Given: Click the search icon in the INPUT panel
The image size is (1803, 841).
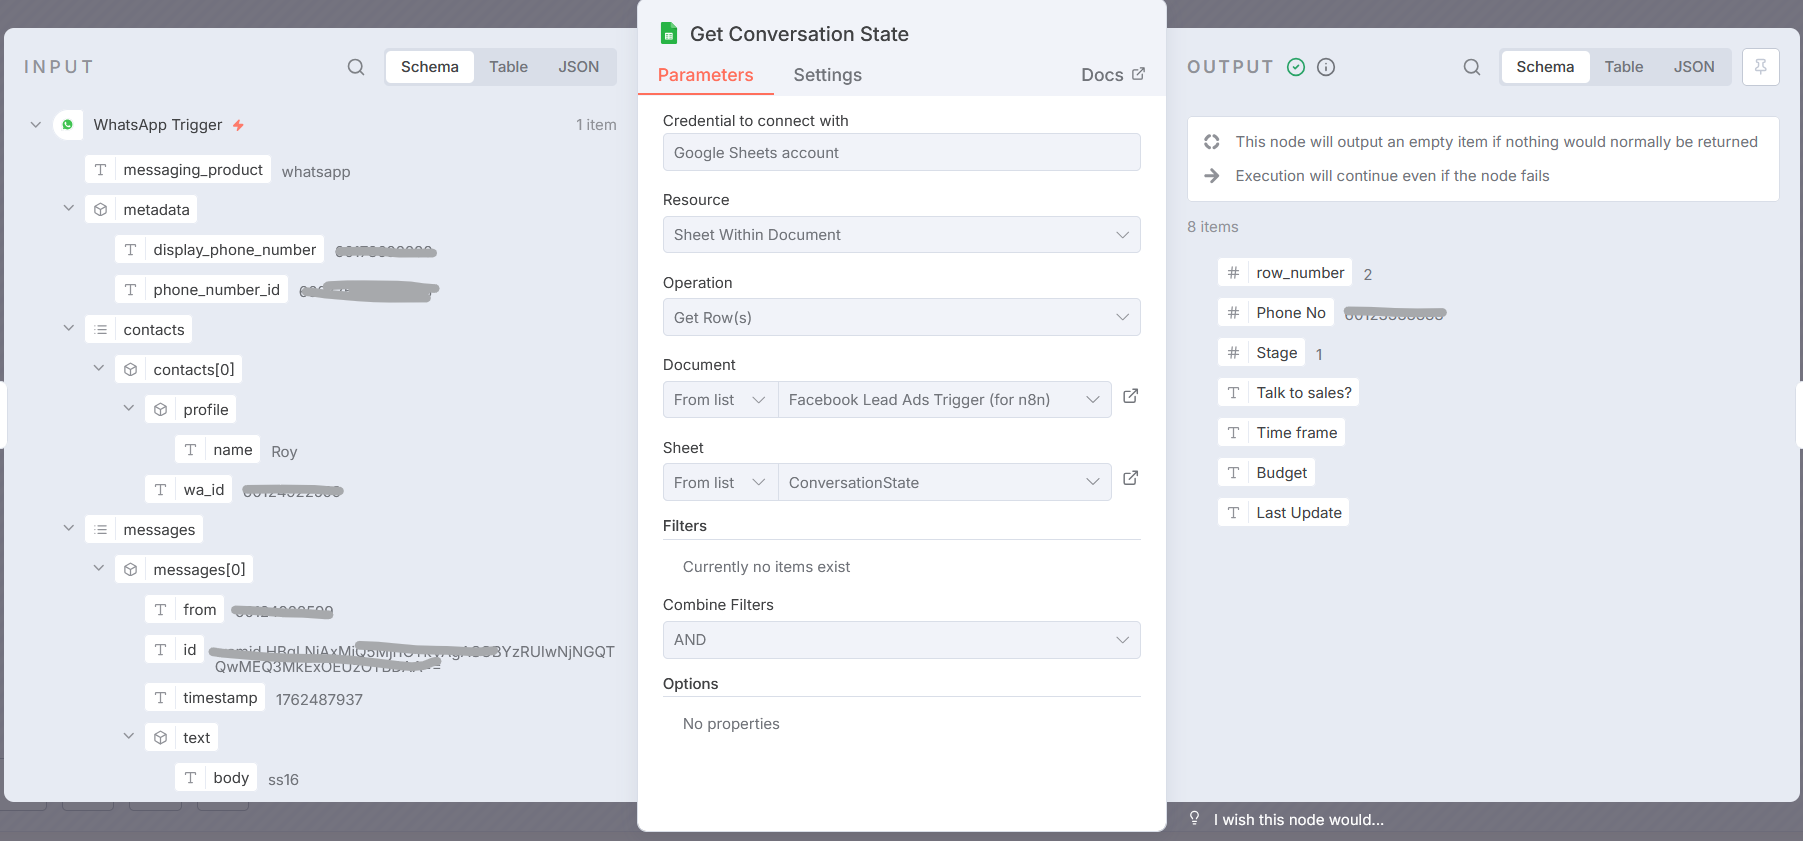Looking at the screenshot, I should pyautogui.click(x=356, y=67).
